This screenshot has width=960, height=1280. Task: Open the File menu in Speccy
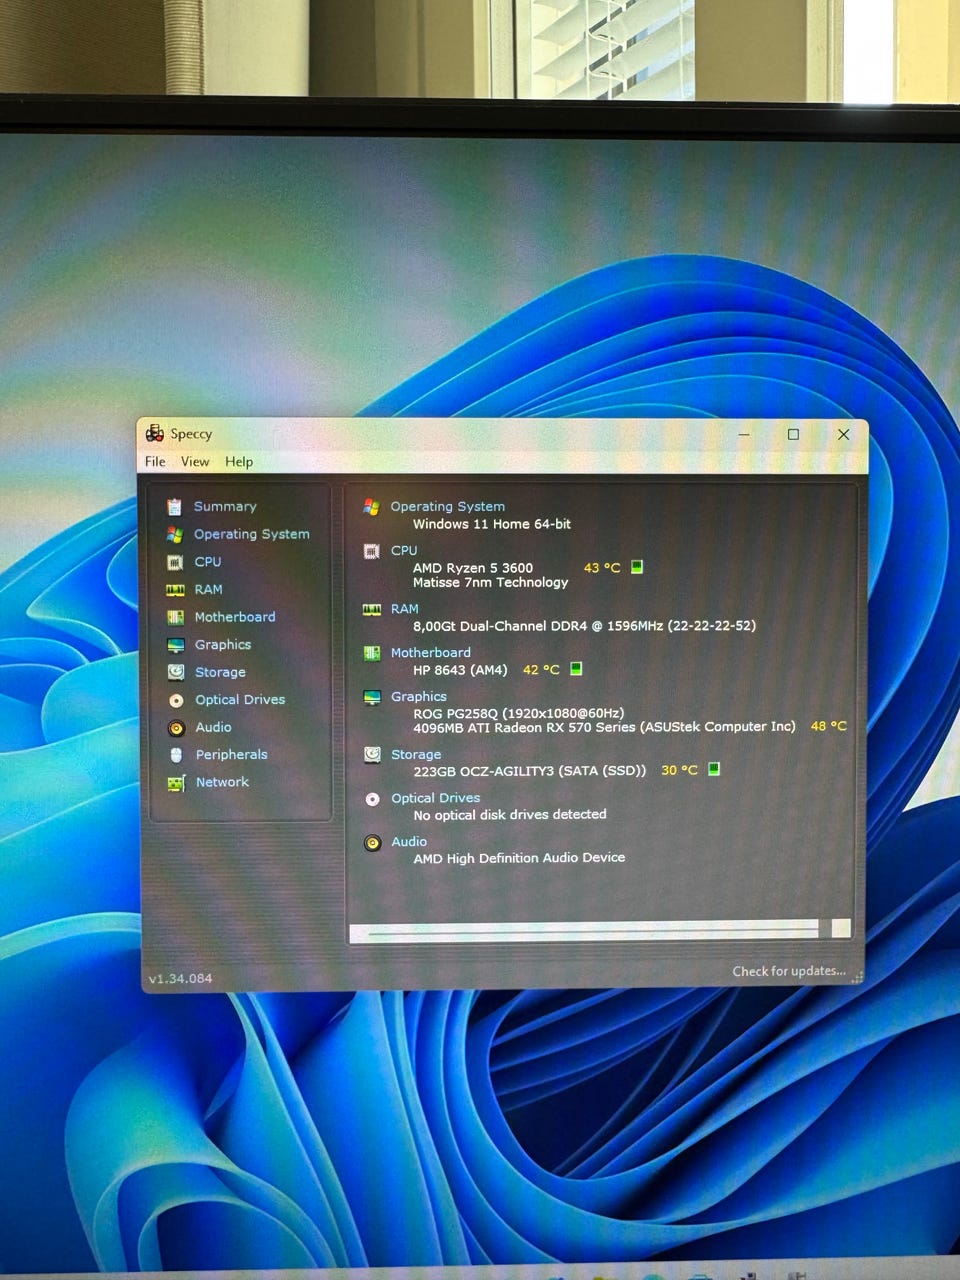point(155,462)
